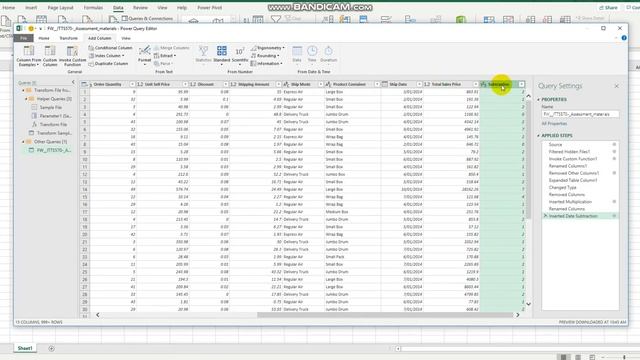This screenshot has height=360, width=640.
Task: Click the Custom Column icon
Action: point(50,51)
